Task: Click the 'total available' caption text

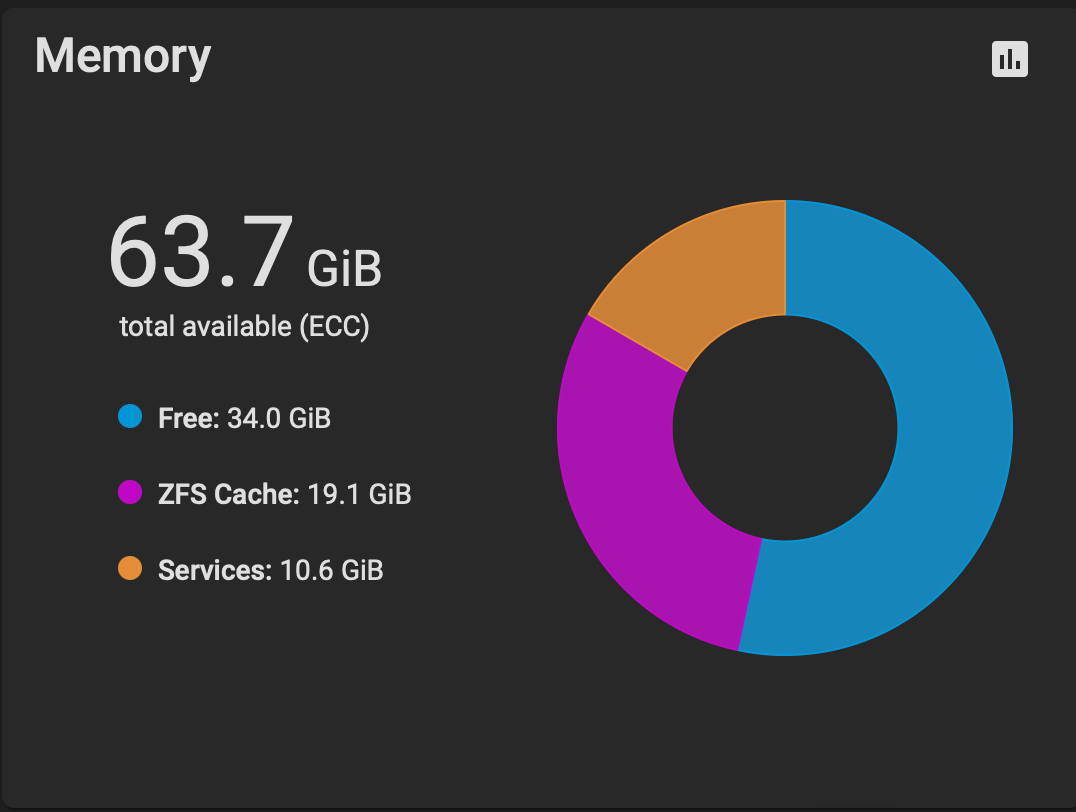Action: (x=205, y=326)
